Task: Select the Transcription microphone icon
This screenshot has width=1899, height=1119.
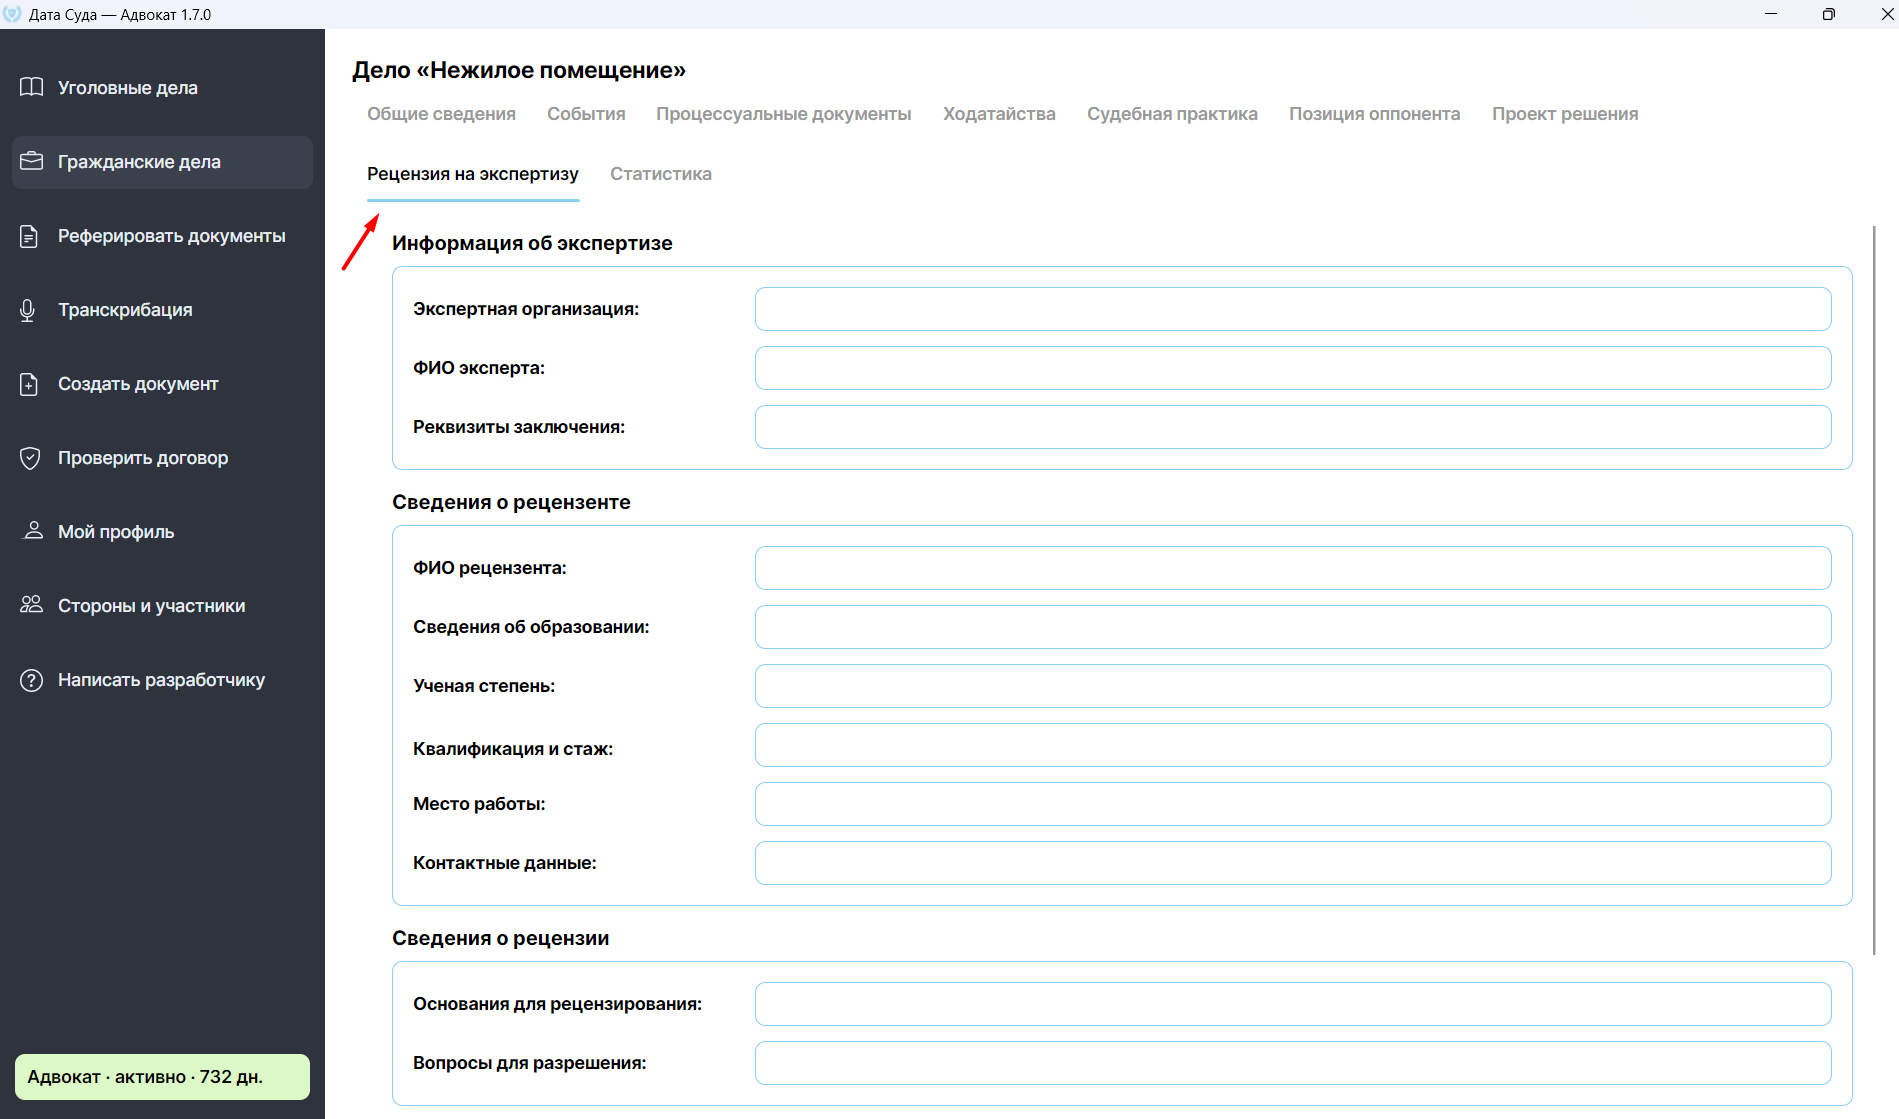Action: coord(28,310)
